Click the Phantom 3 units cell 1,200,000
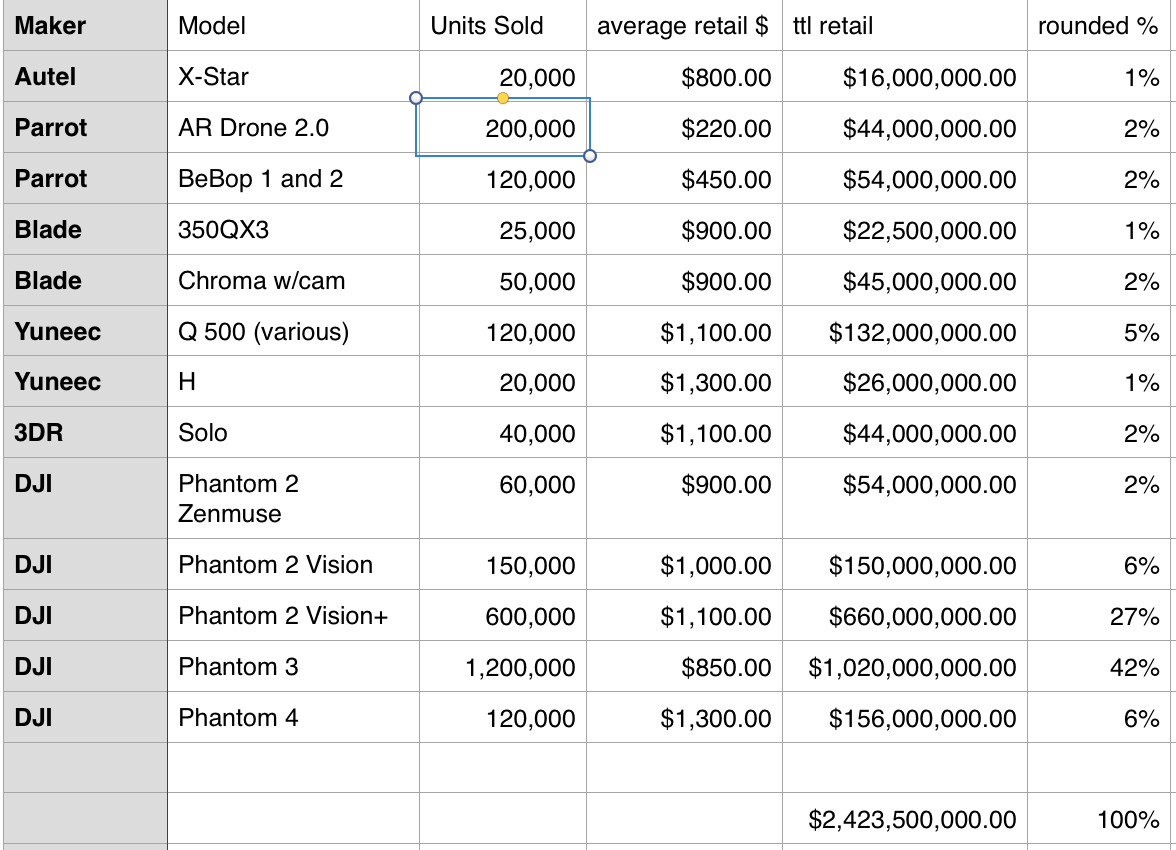This screenshot has width=1176, height=850. 502,666
